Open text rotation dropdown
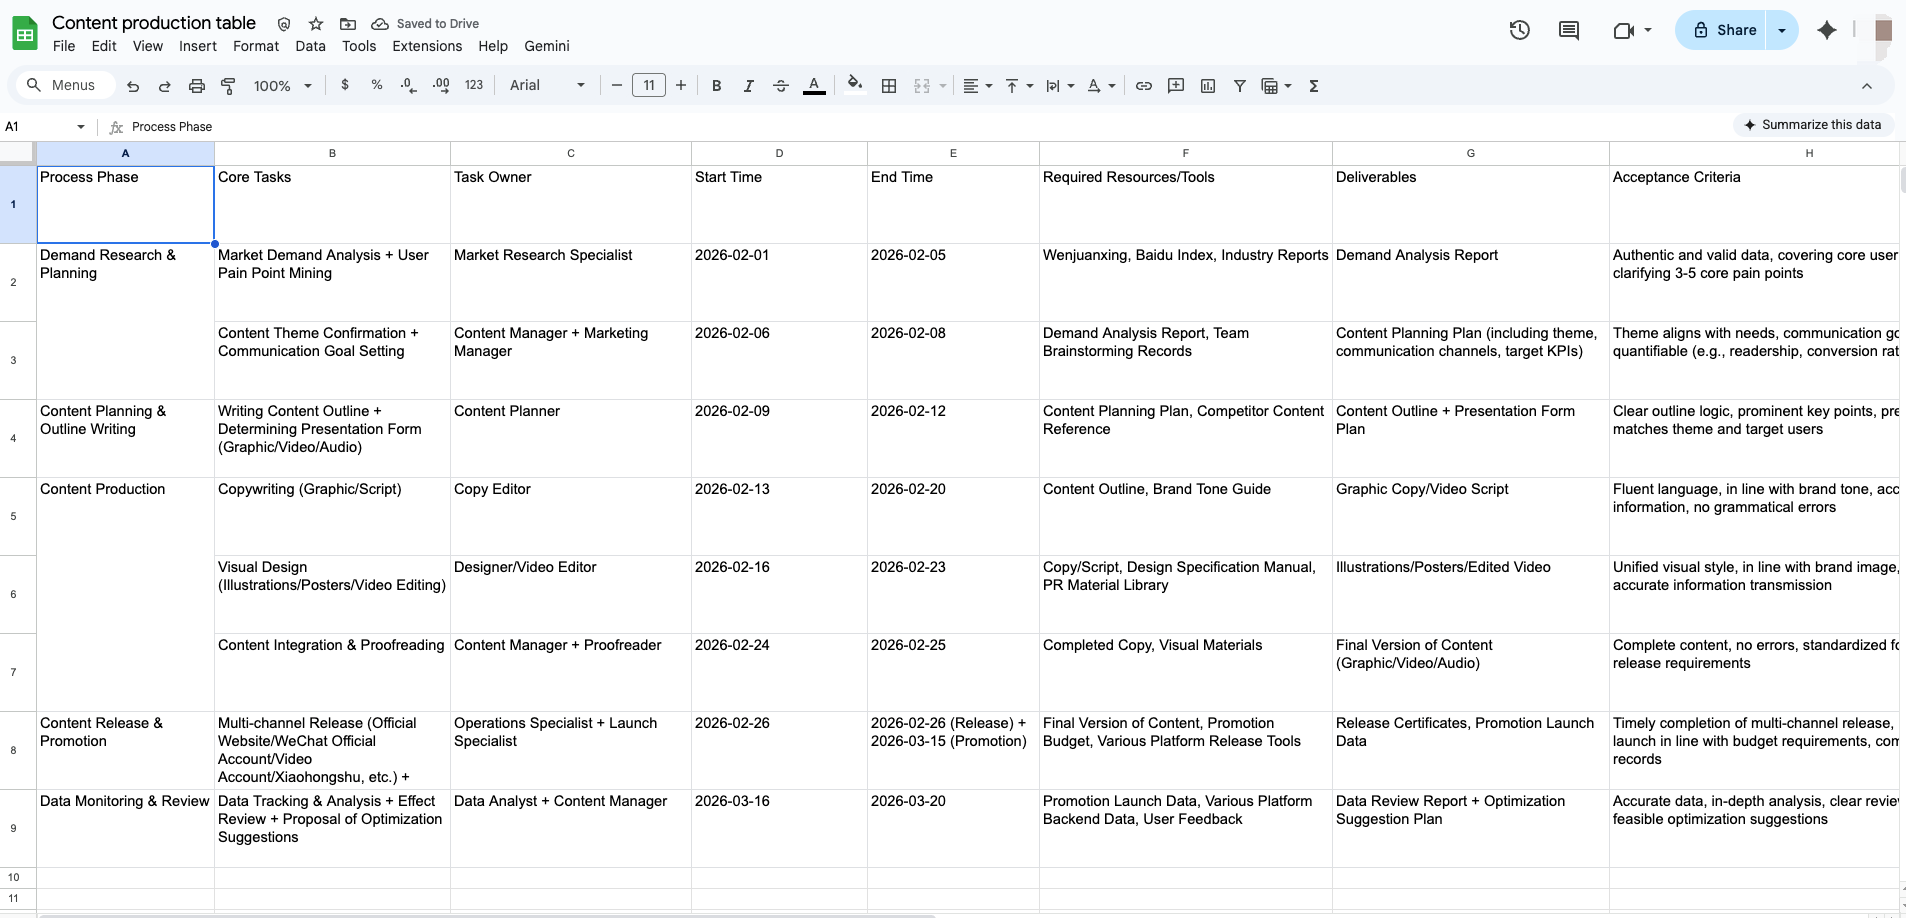This screenshot has height=918, width=1906. [x=1101, y=86]
